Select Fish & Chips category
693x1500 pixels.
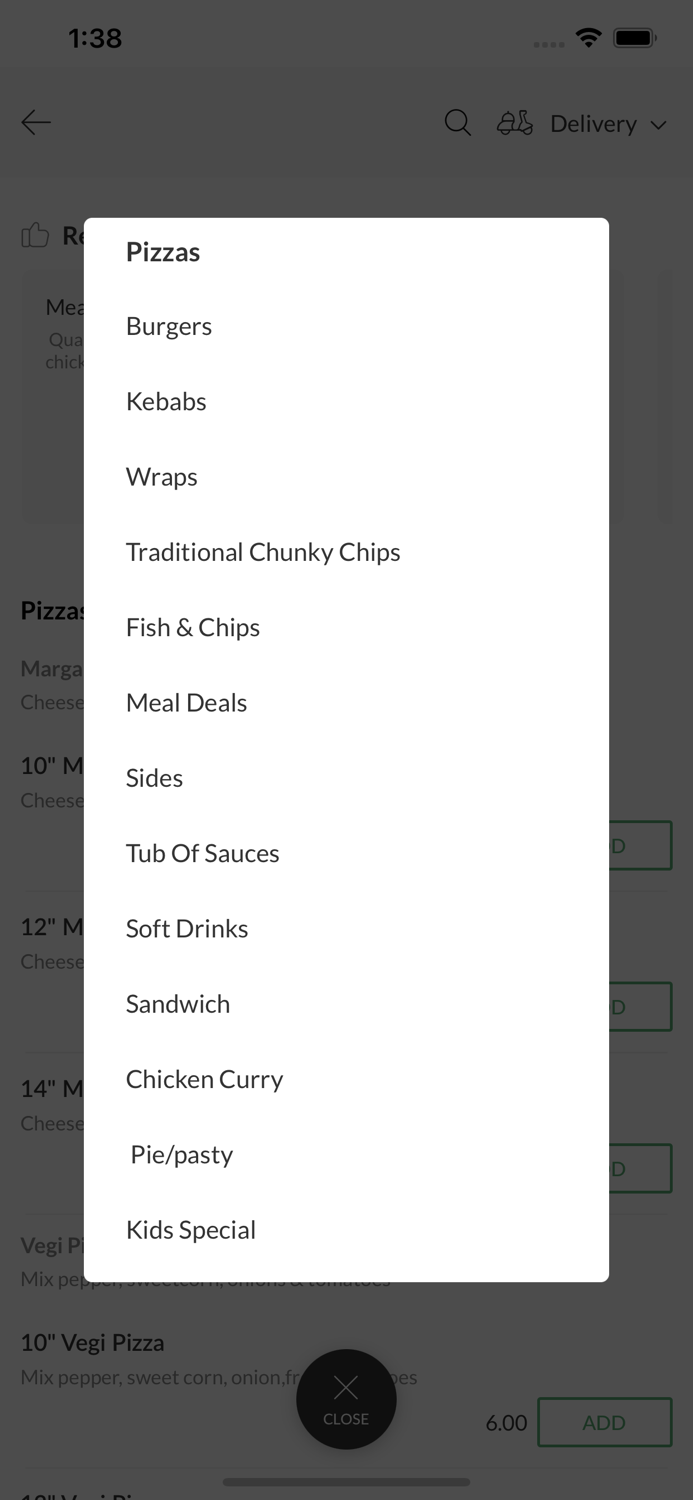(192, 627)
